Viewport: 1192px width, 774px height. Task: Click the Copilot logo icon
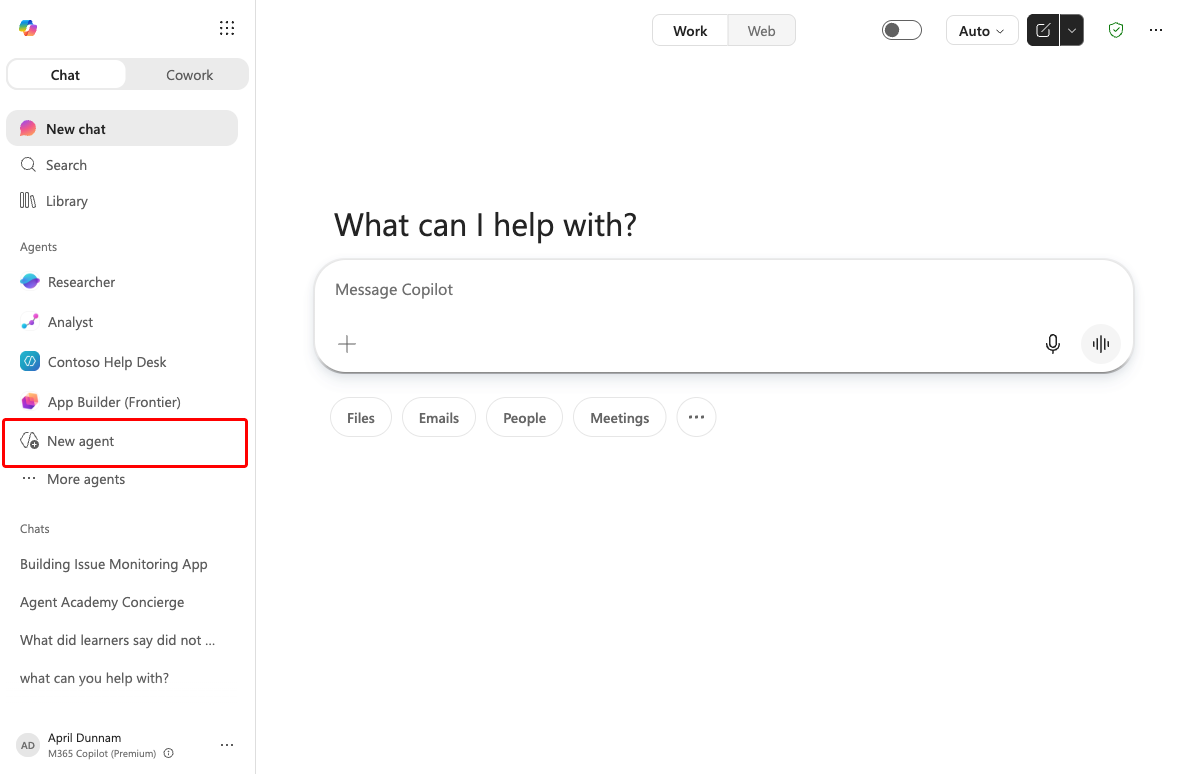[x=28, y=28]
